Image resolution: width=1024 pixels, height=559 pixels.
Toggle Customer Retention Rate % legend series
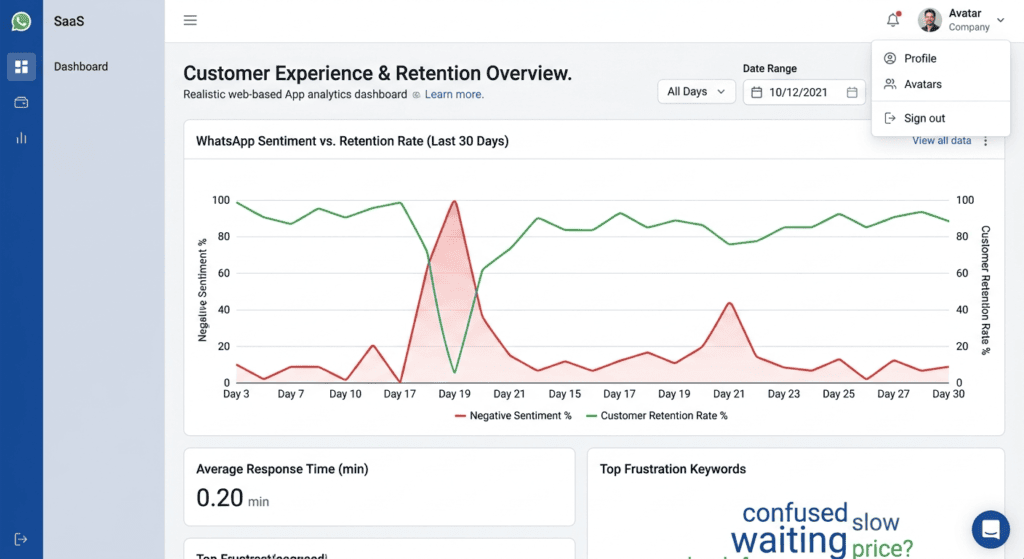656,416
